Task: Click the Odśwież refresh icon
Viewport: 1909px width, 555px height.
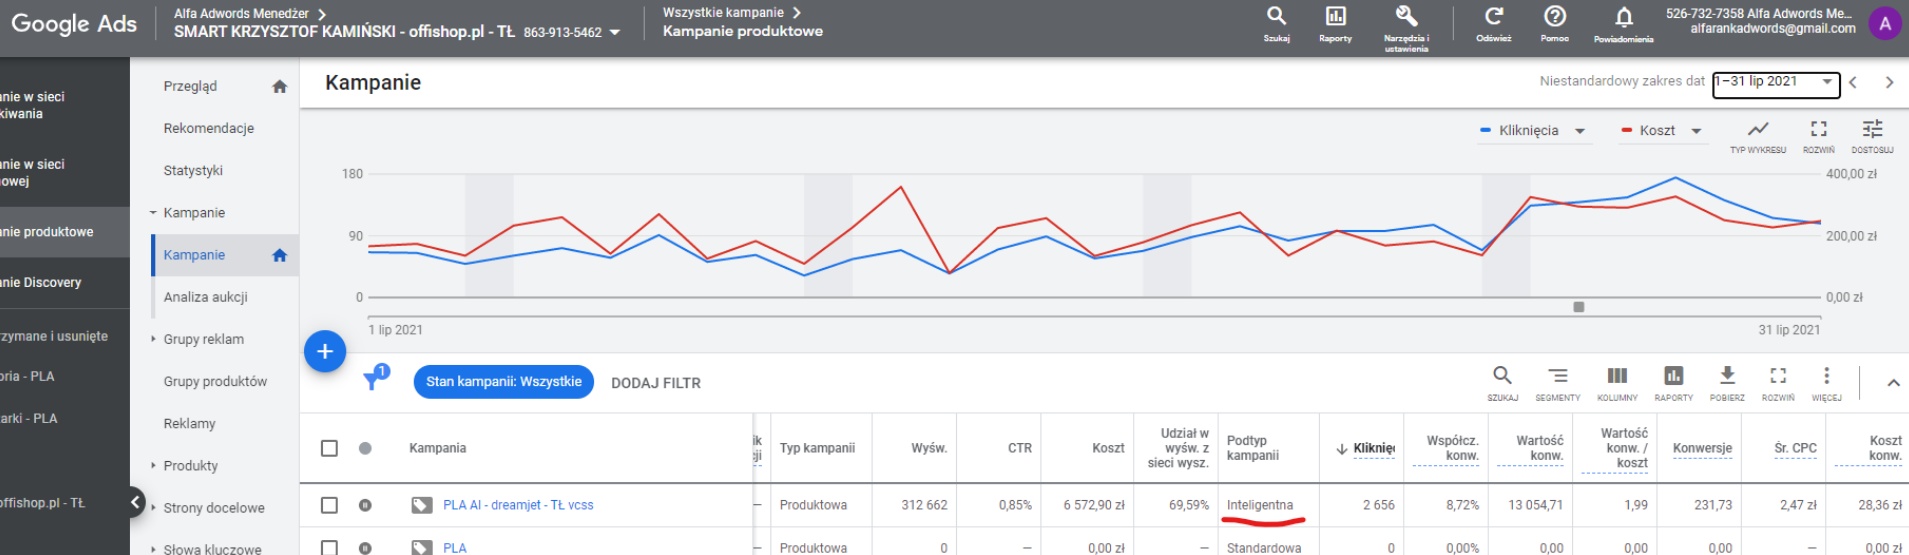Action: pos(1493,18)
